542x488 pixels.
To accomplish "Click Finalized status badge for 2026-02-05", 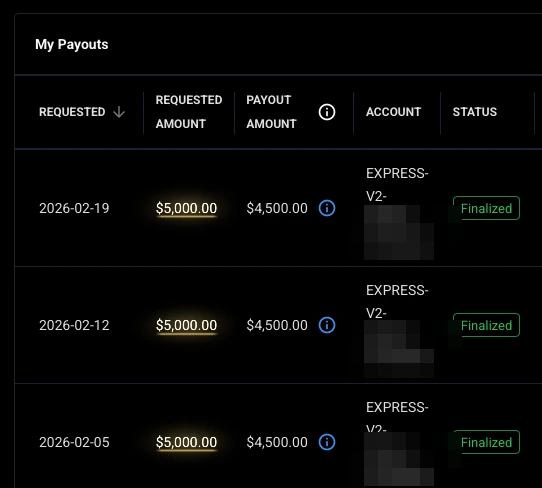I will click(x=486, y=442).
